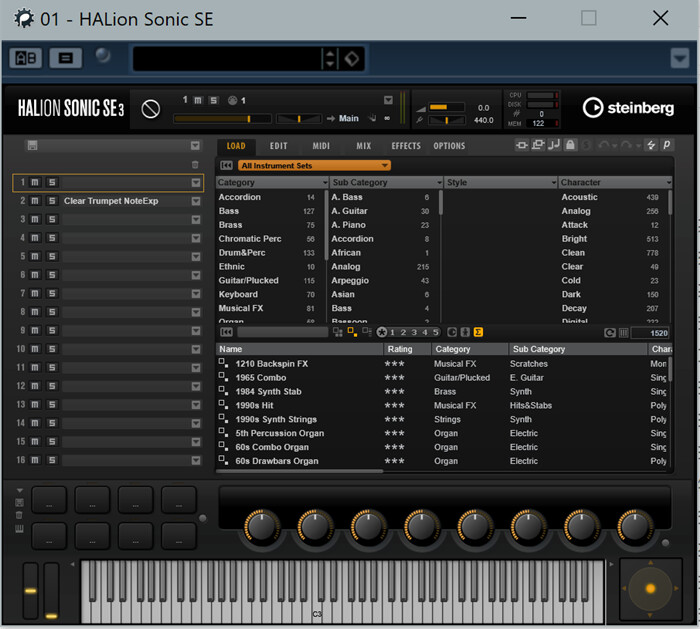700x629 pixels.
Task: Open the All Instrument Sets dropdown
Action: 314,166
